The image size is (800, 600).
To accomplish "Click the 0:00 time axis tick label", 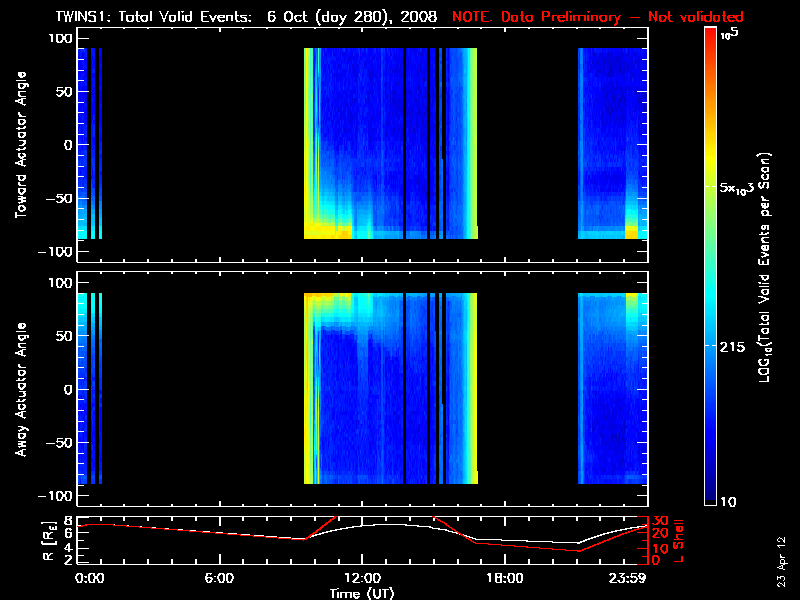I will [89, 578].
